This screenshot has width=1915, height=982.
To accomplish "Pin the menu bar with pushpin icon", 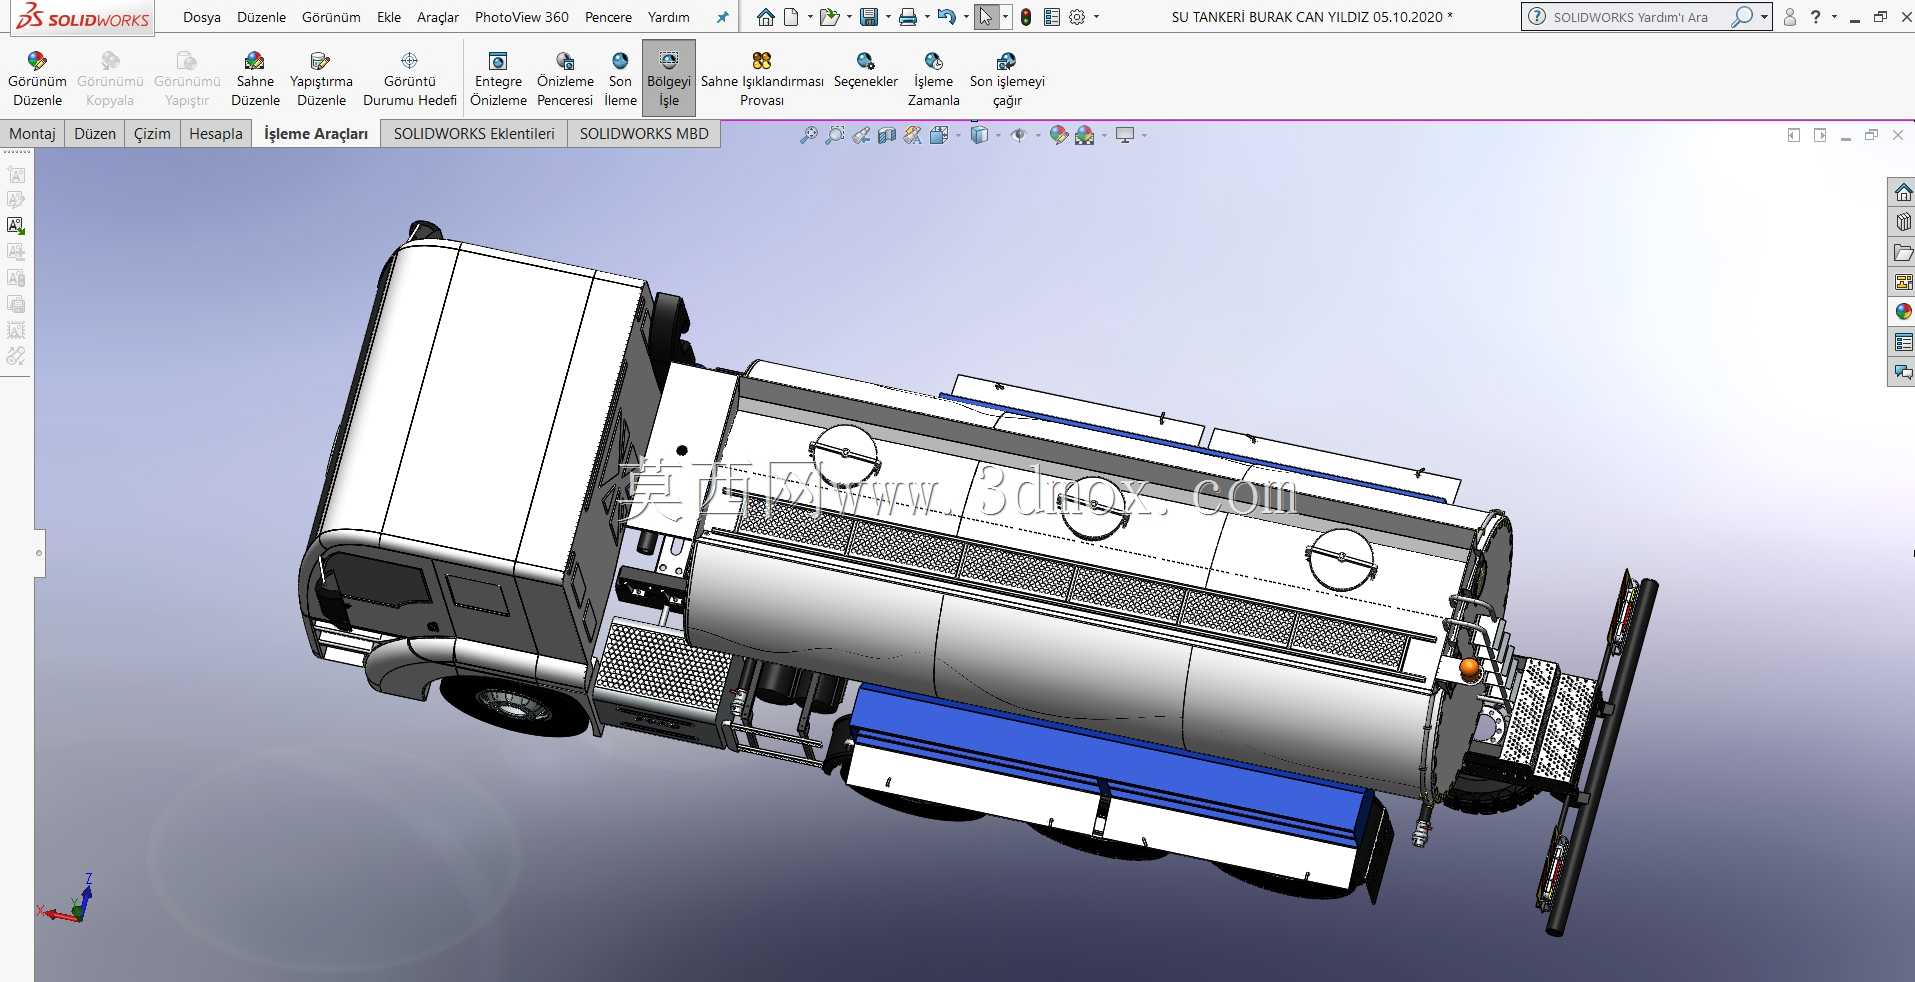I will click(x=722, y=17).
